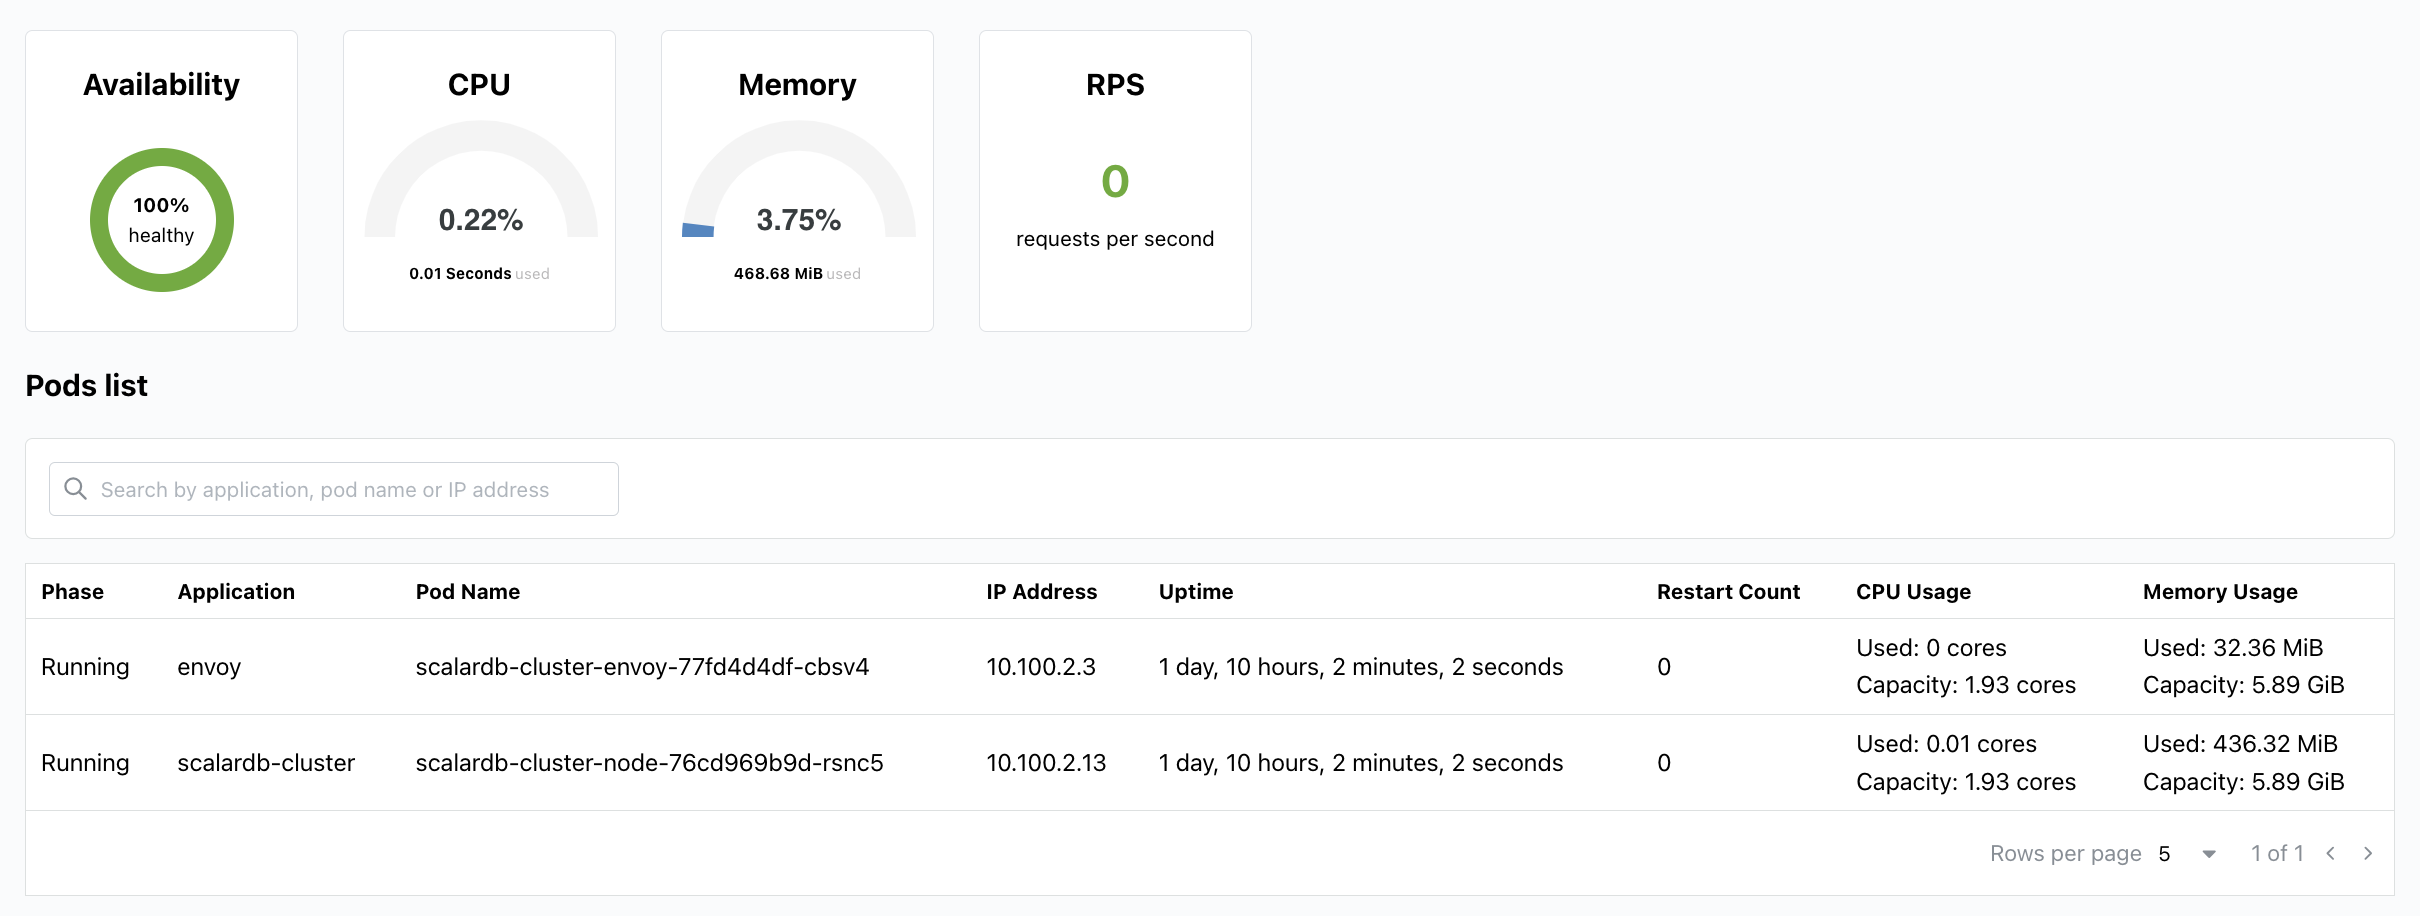Click the search magnifier icon
The width and height of the screenshot is (2420, 916).
click(75, 488)
